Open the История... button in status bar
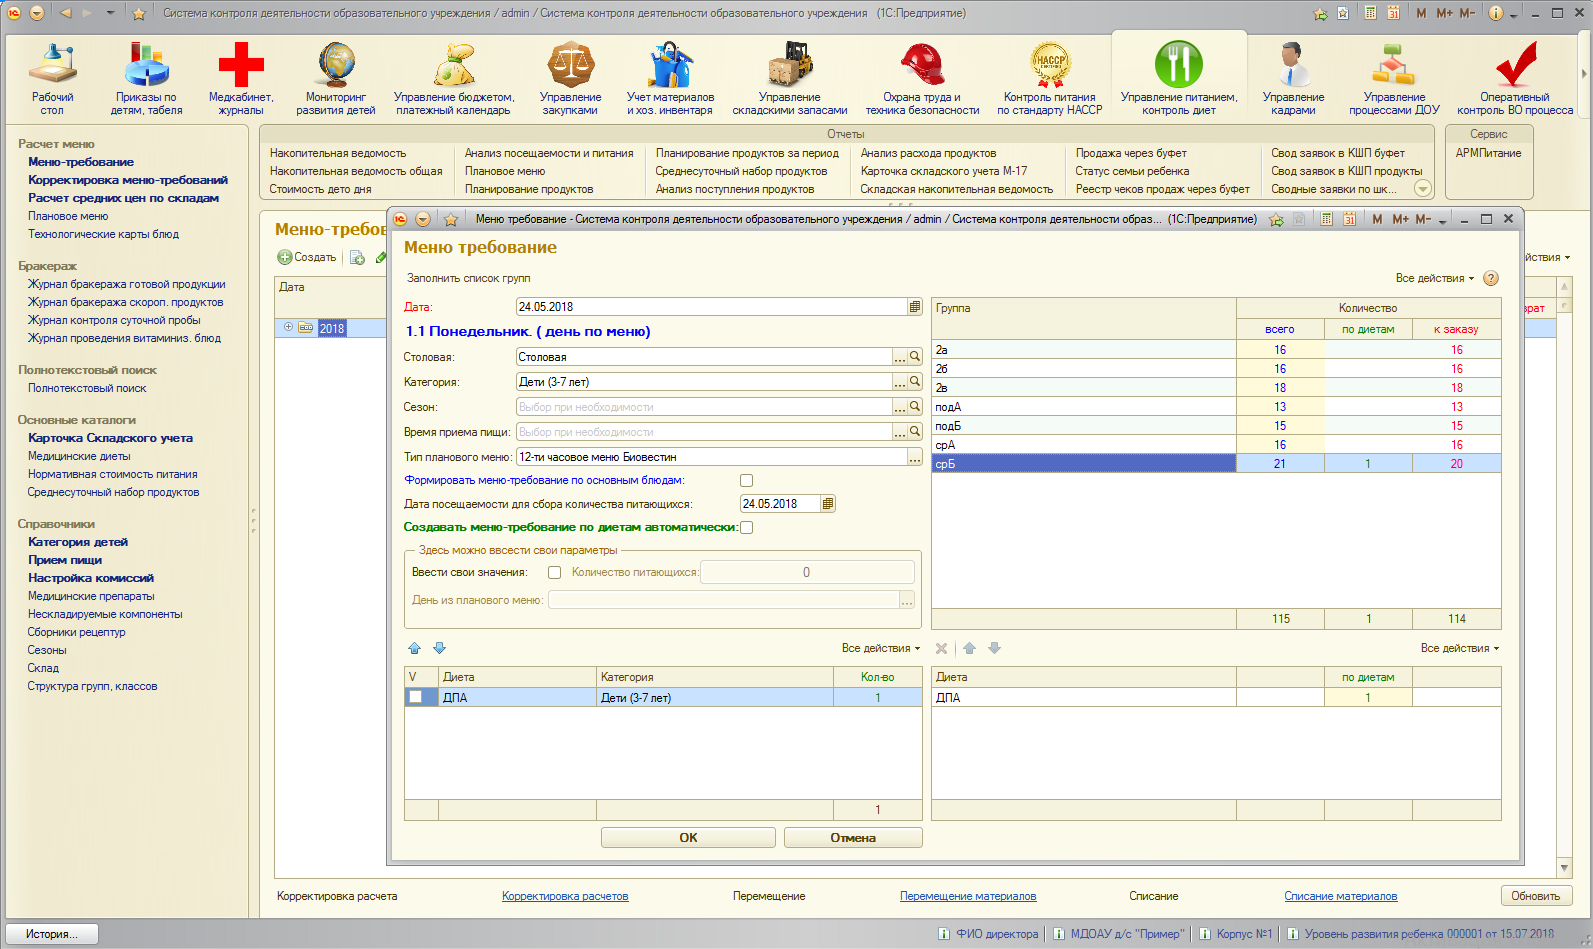 coord(53,934)
